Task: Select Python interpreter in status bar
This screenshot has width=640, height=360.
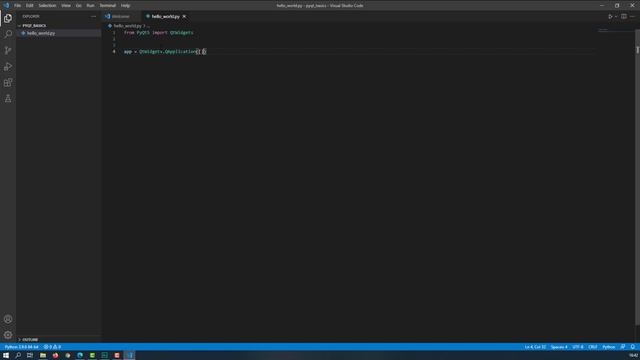Action: (x=21, y=347)
